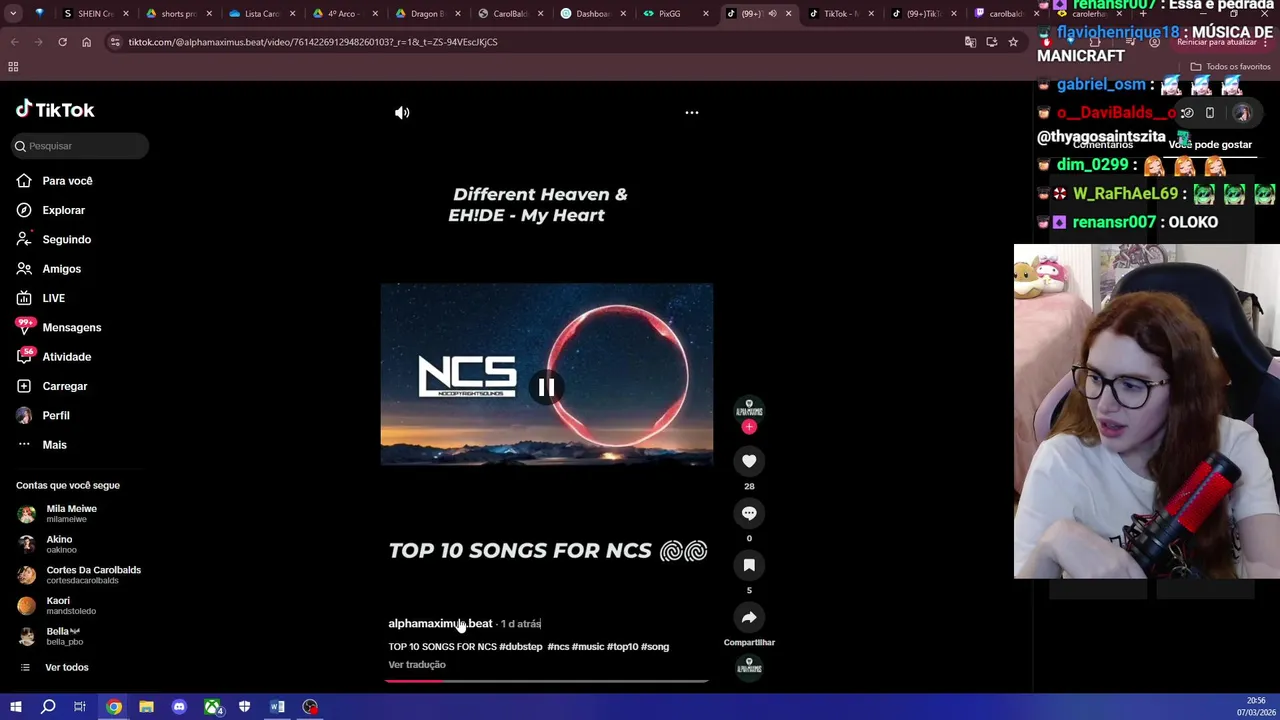This screenshot has height=720, width=1280.
Task: Open Mila Meiwe followed account
Action: coord(71,513)
